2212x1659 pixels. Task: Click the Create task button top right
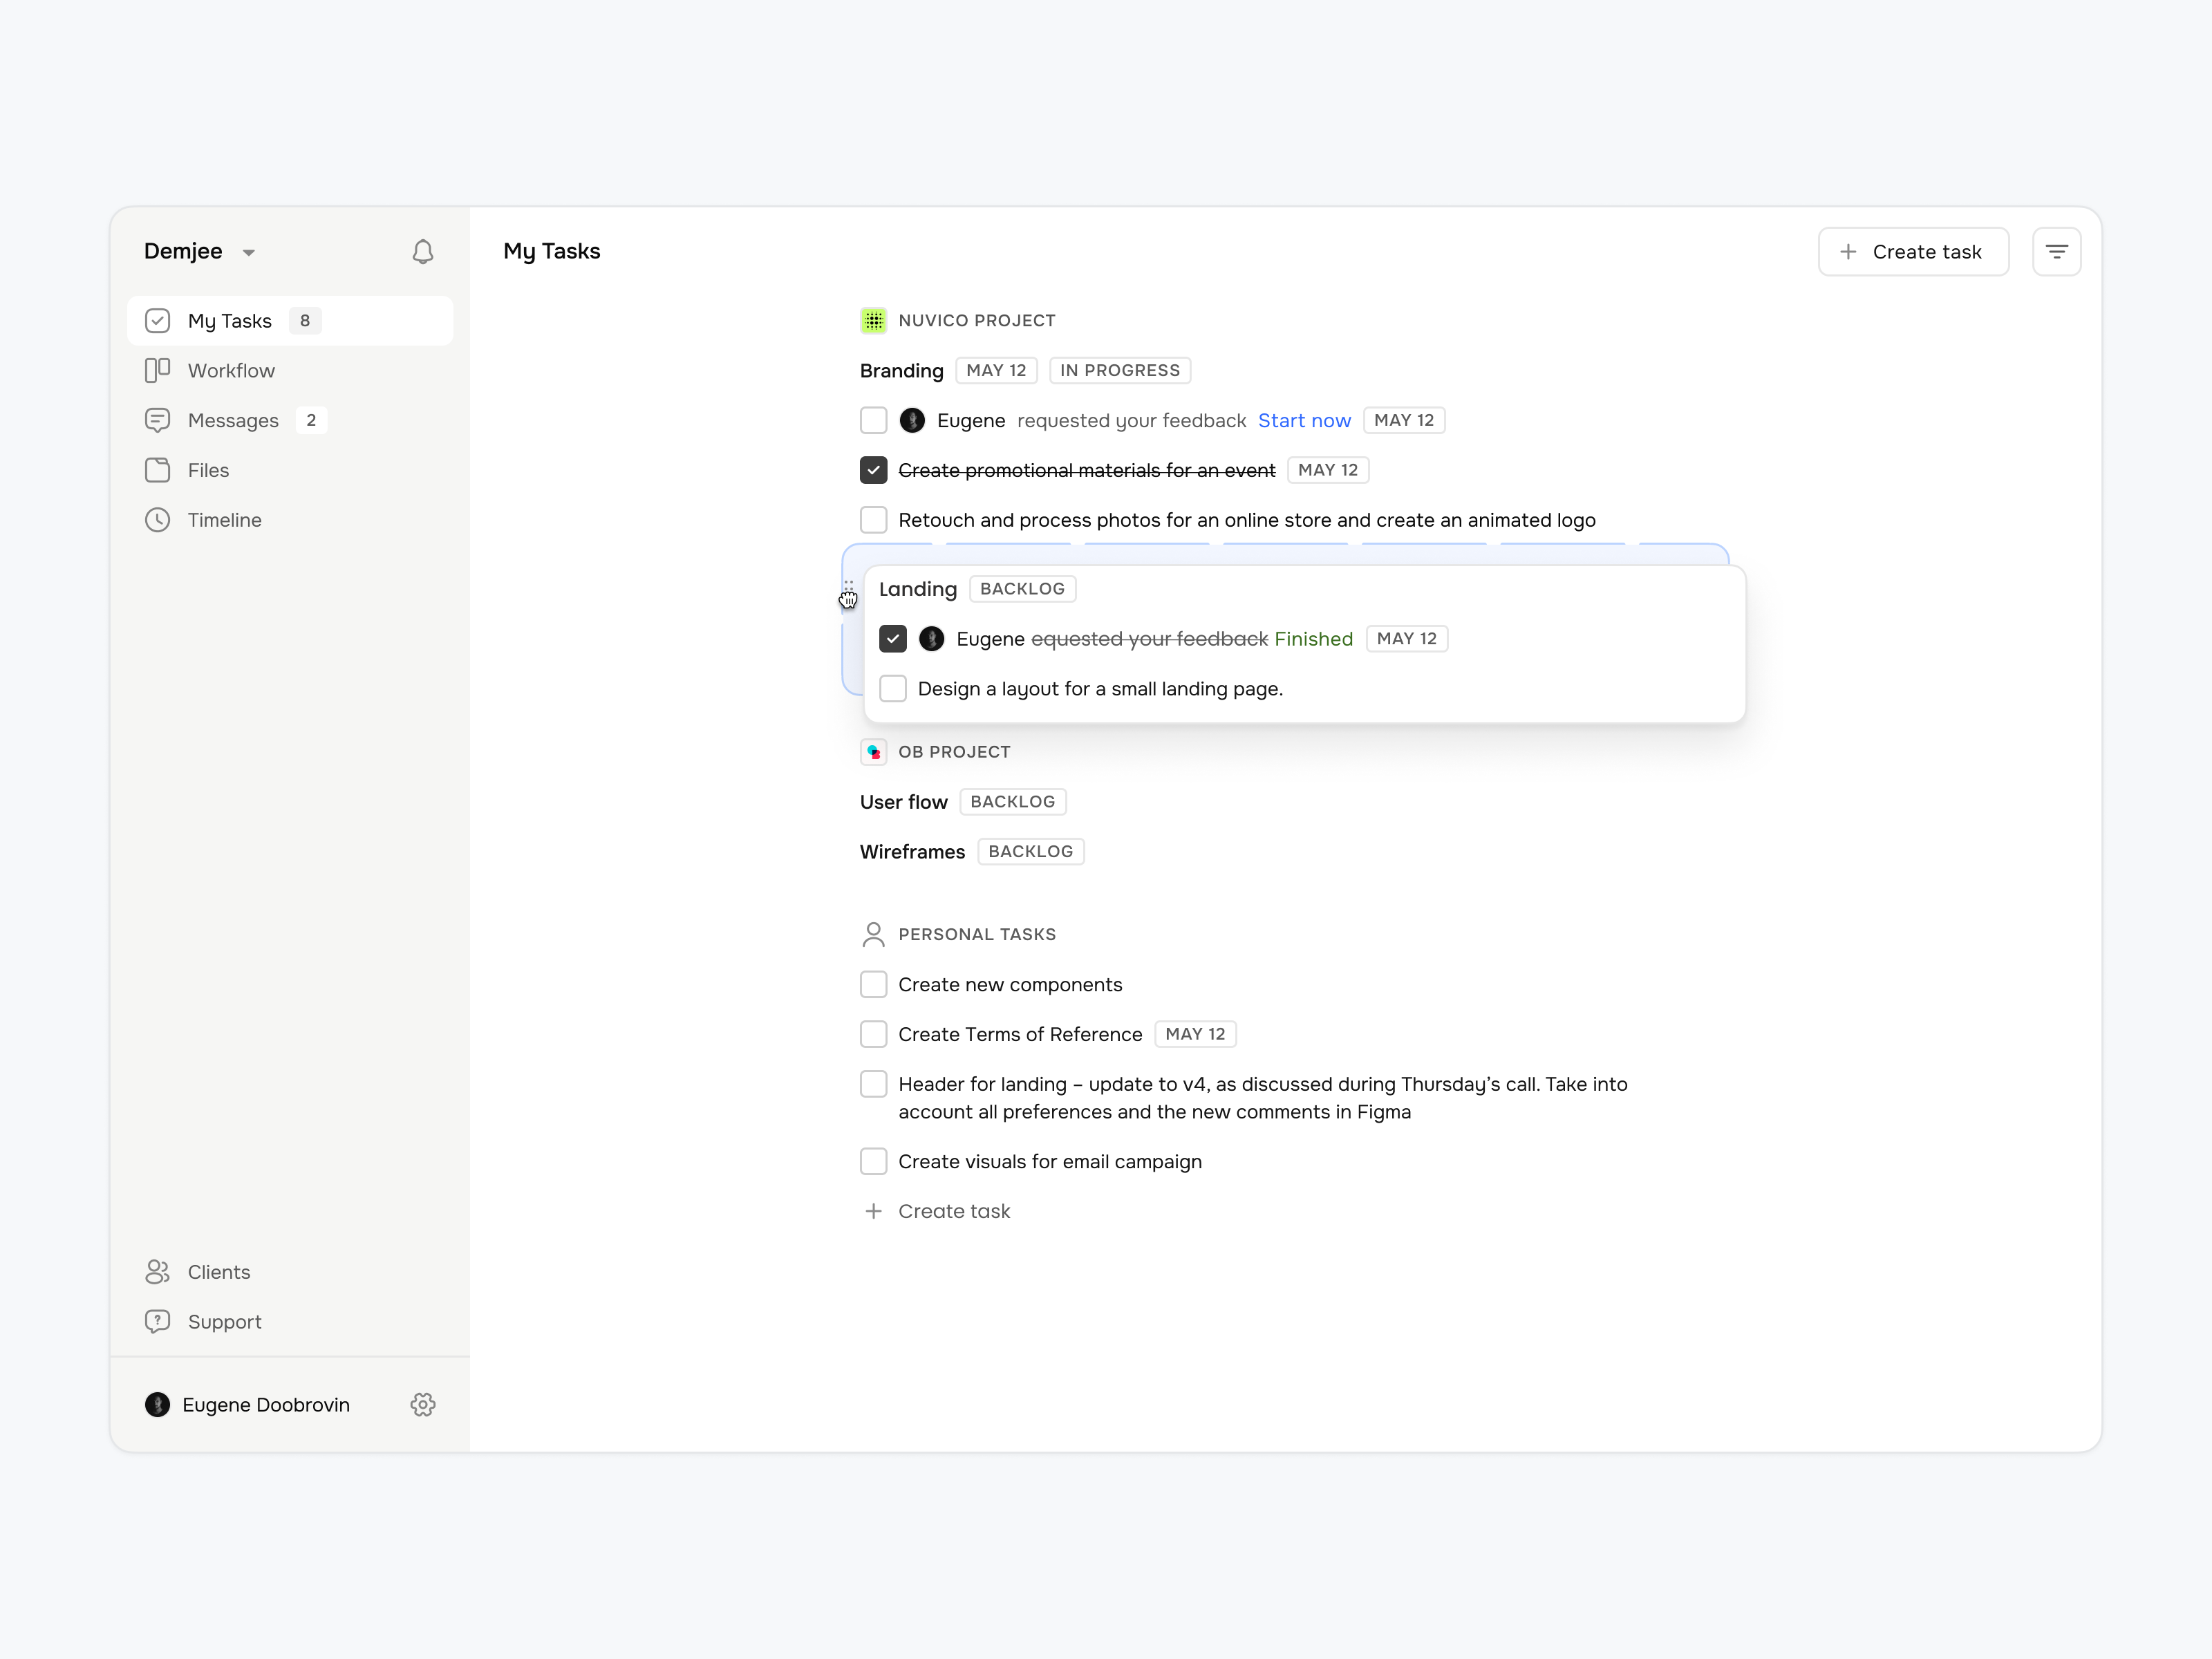coord(1912,251)
